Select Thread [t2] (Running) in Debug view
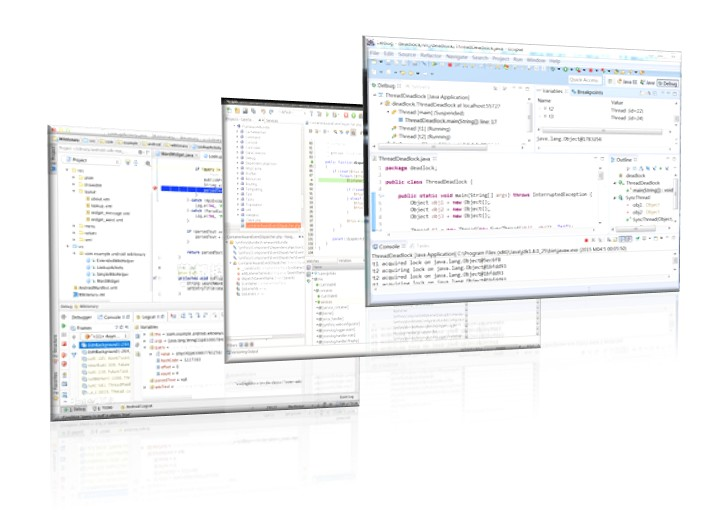The image size is (710, 510). 421,136
